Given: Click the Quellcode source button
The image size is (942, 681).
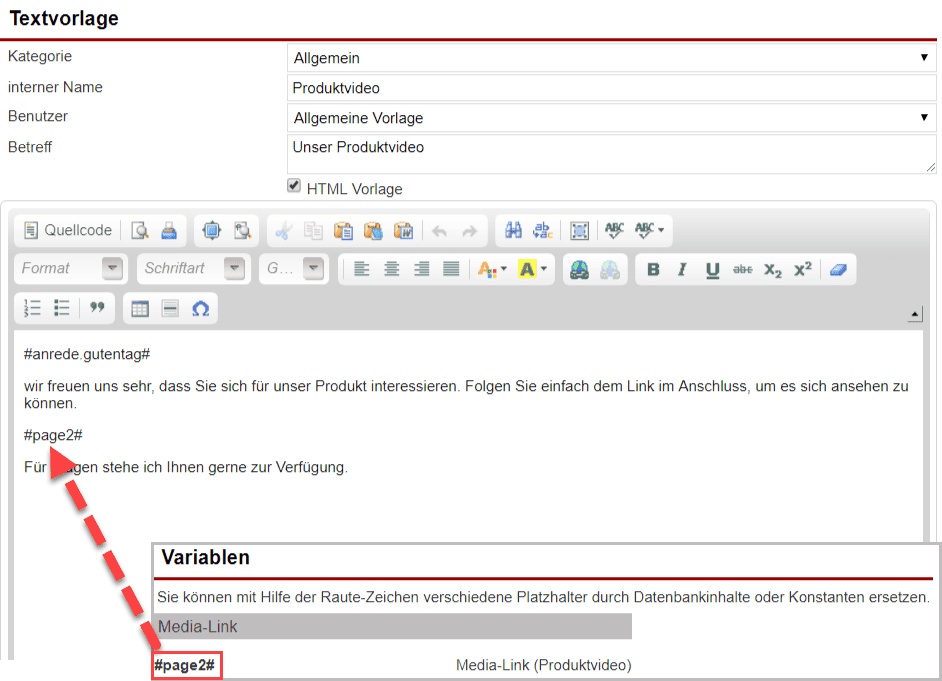Looking at the screenshot, I should coord(68,230).
